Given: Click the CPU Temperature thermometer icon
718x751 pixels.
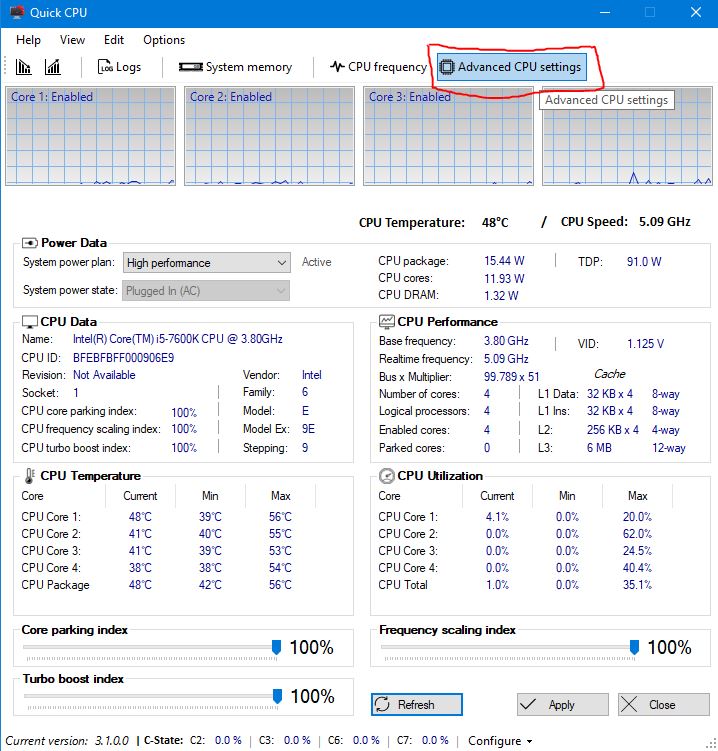Looking at the screenshot, I should coord(30,476).
